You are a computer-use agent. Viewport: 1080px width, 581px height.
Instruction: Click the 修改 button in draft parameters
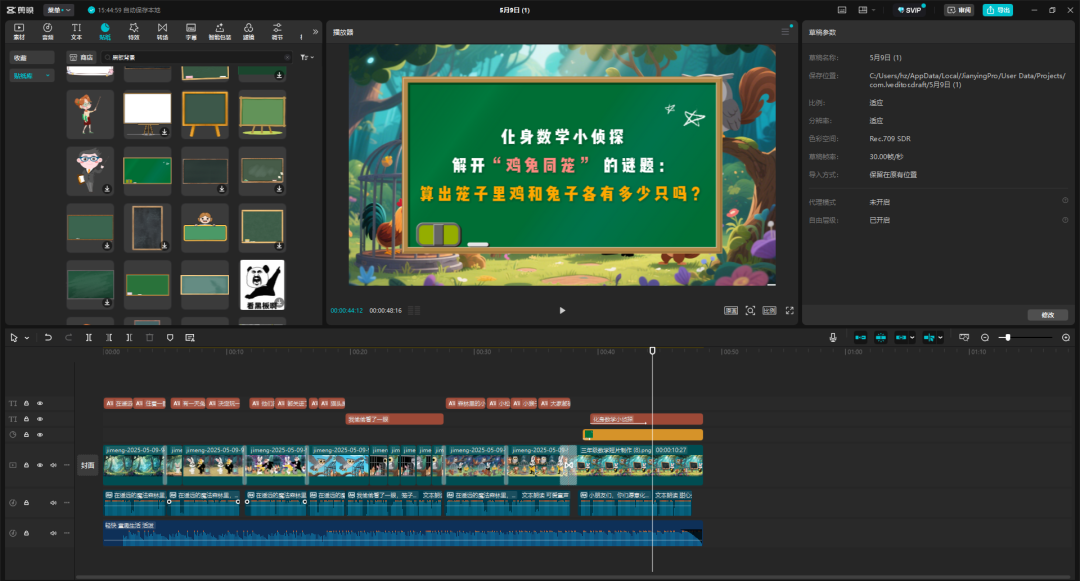click(x=1047, y=315)
